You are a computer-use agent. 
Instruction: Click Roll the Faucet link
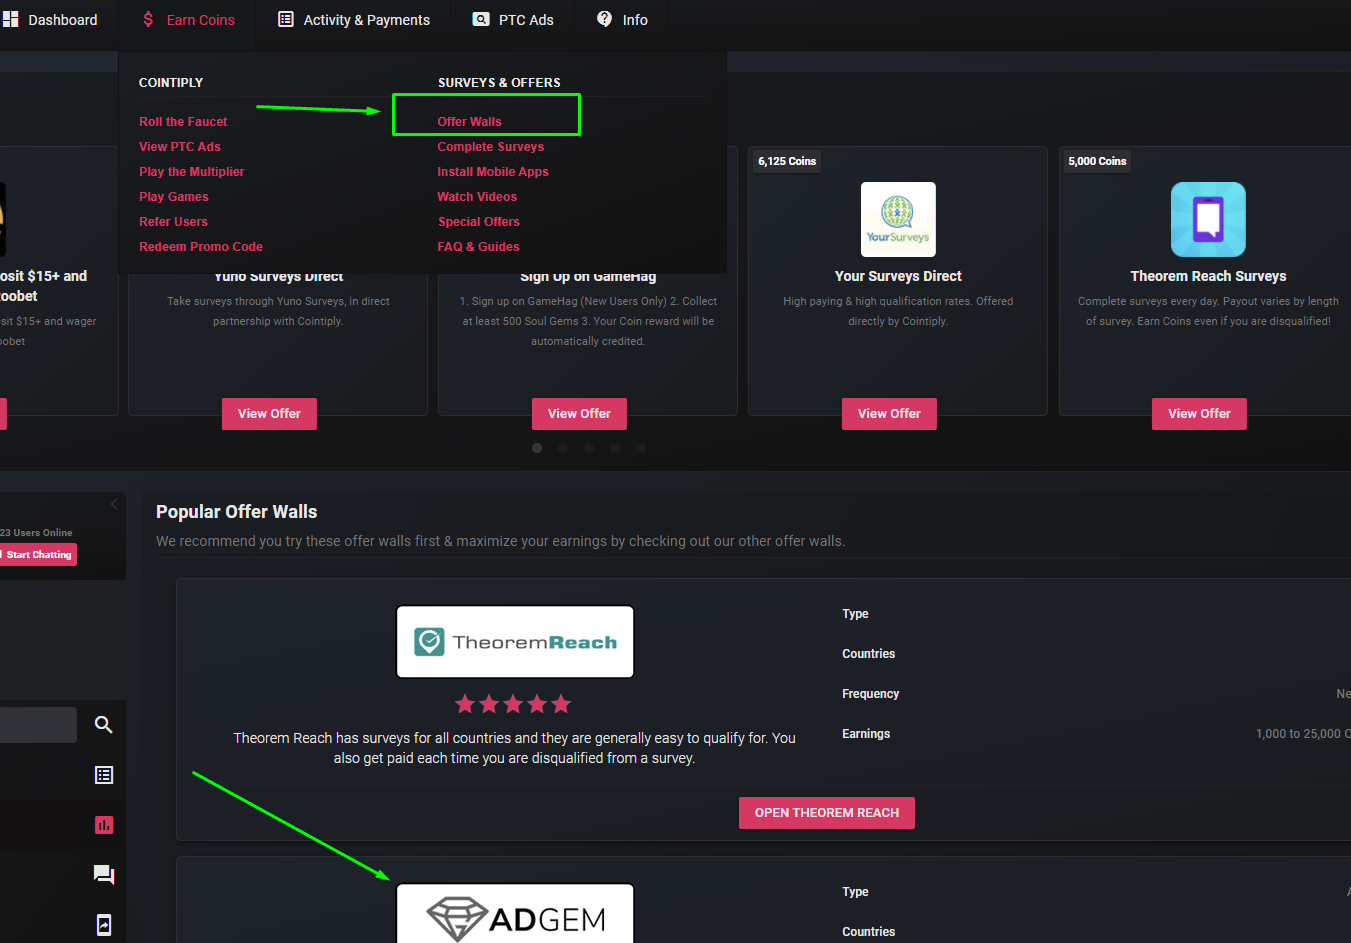183,122
